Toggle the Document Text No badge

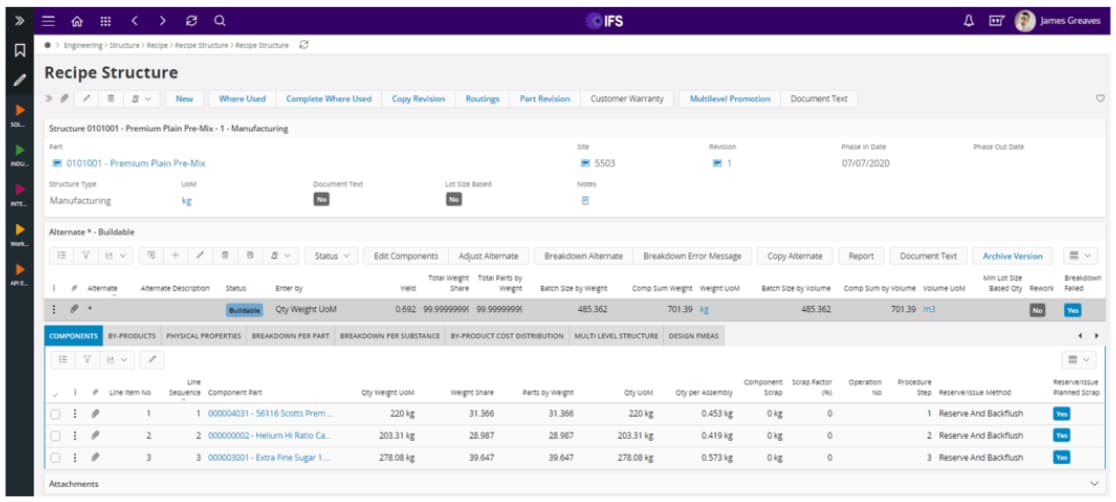(322, 200)
